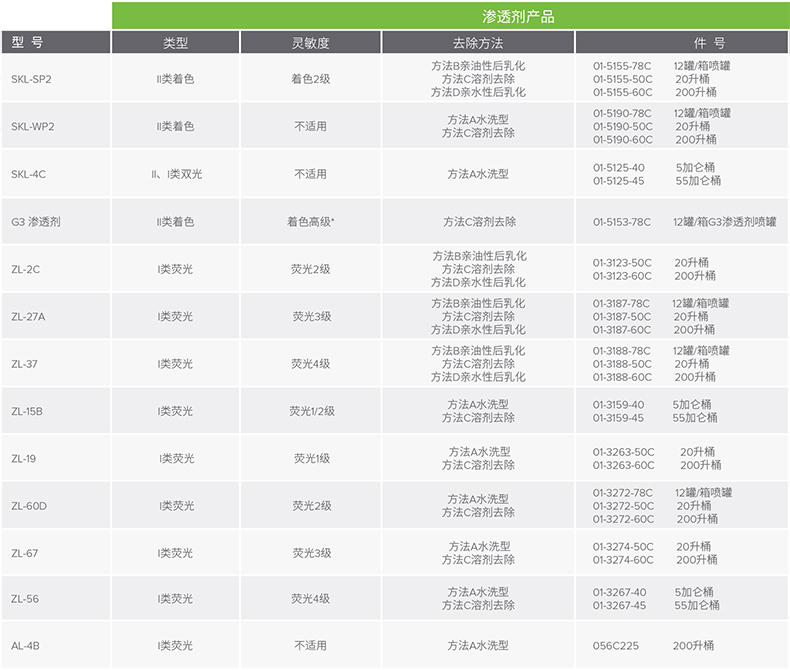
Task: Click the 灵敏度 column header
Action: coord(310,43)
